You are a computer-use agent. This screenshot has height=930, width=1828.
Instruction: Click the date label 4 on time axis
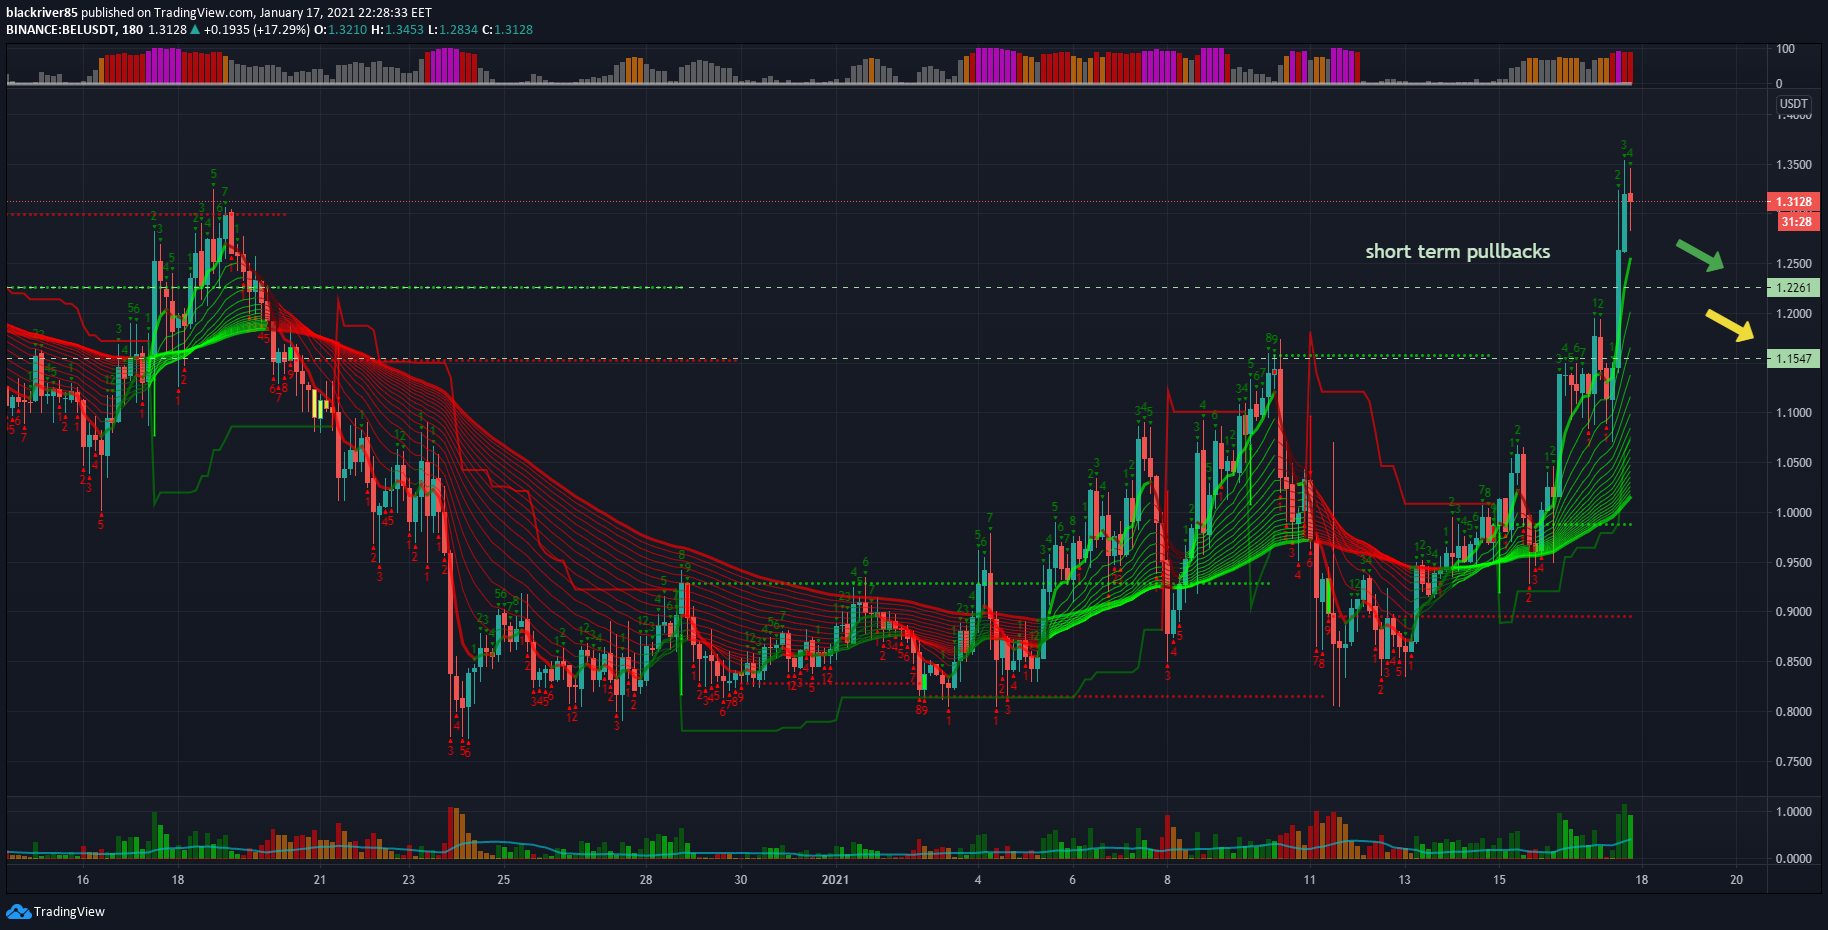coord(978,880)
